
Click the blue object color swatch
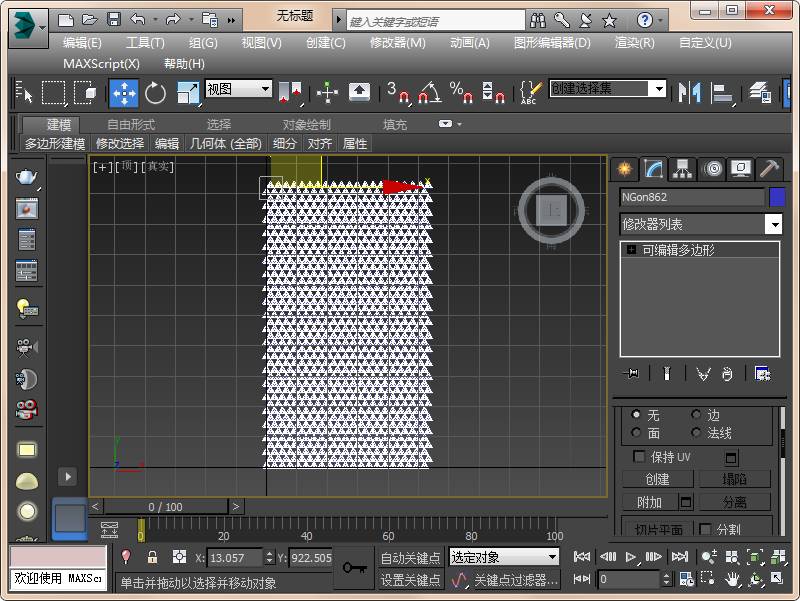click(777, 197)
